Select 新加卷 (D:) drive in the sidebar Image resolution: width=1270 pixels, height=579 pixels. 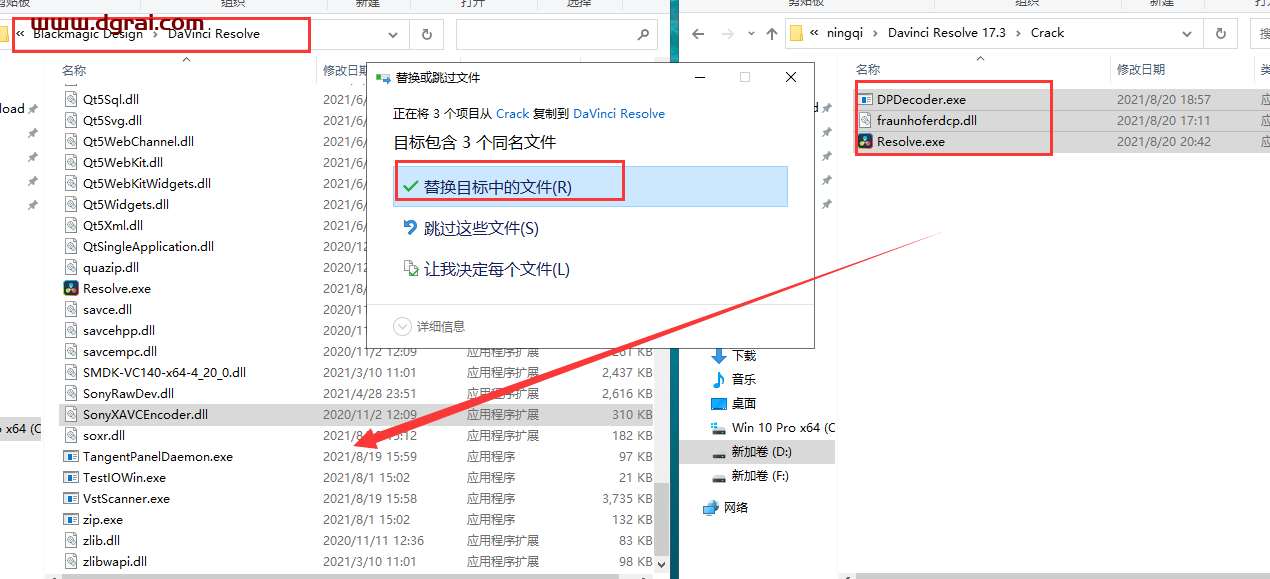(761, 452)
